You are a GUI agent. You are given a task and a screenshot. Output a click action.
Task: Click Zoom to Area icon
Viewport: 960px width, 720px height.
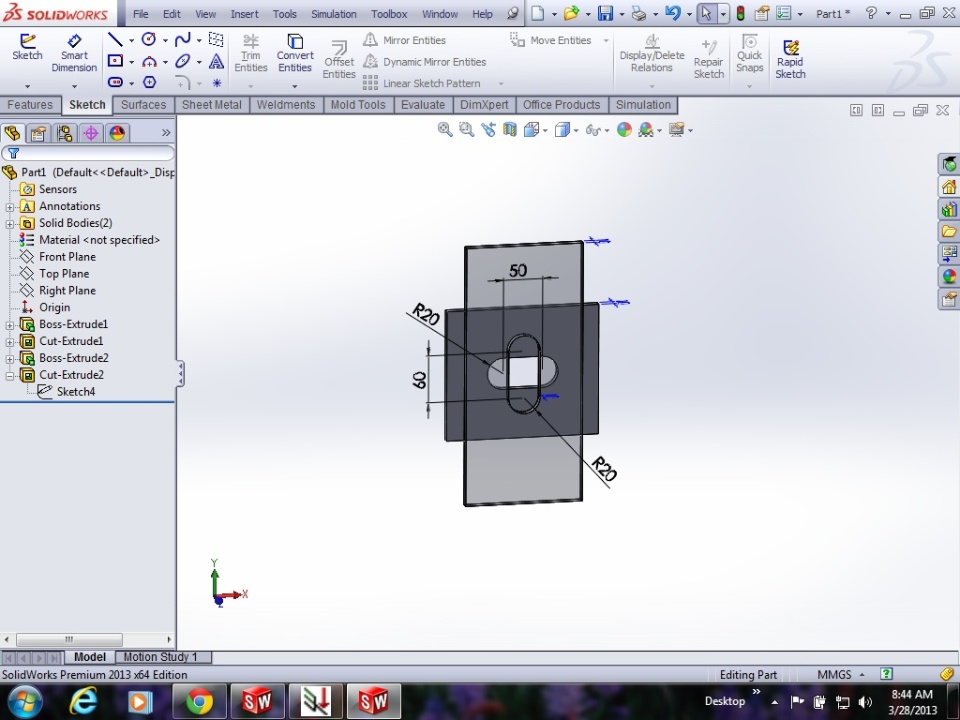pyautogui.click(x=467, y=129)
